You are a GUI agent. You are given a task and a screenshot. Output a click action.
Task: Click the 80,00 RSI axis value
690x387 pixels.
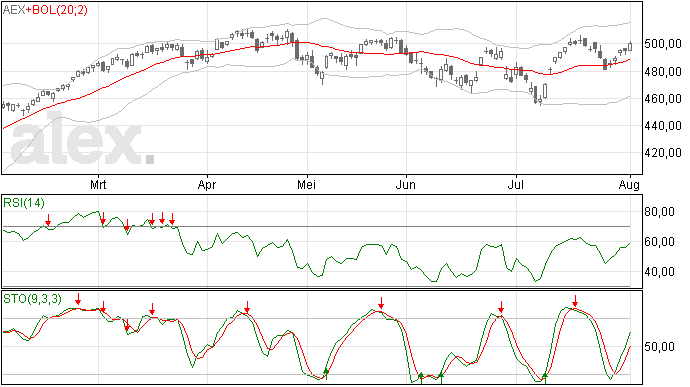(659, 212)
